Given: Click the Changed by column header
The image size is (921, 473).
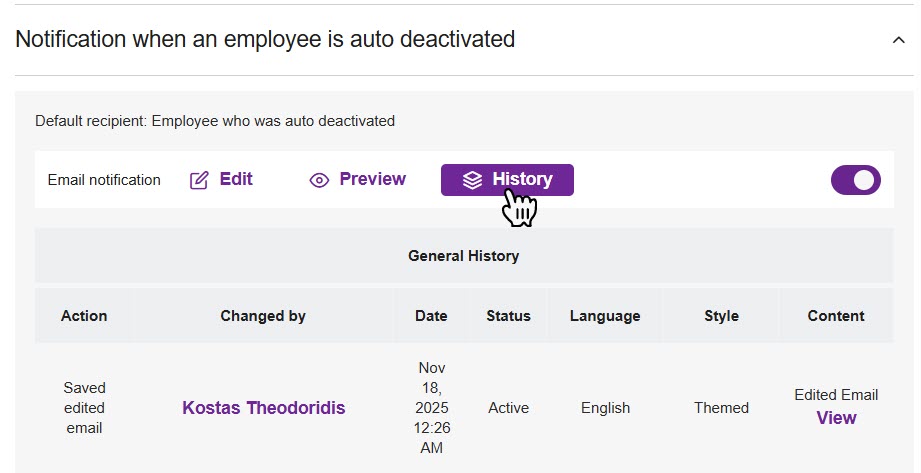Looking at the screenshot, I should [263, 316].
